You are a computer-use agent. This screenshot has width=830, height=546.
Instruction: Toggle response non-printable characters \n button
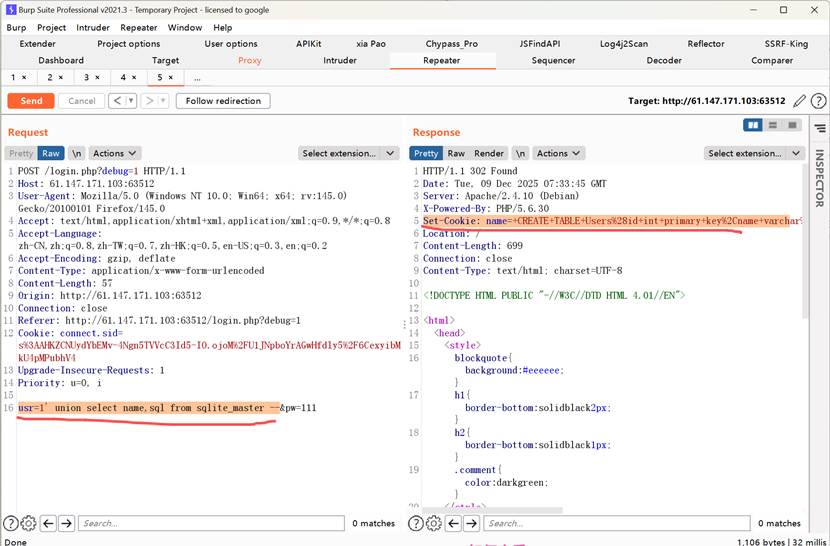(520, 153)
